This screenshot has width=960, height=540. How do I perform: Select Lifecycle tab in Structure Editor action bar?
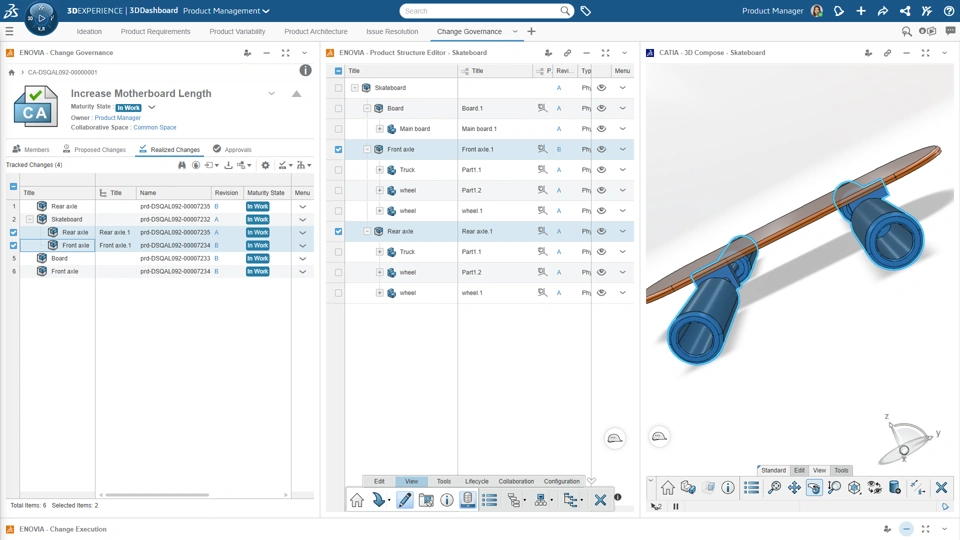pos(477,481)
